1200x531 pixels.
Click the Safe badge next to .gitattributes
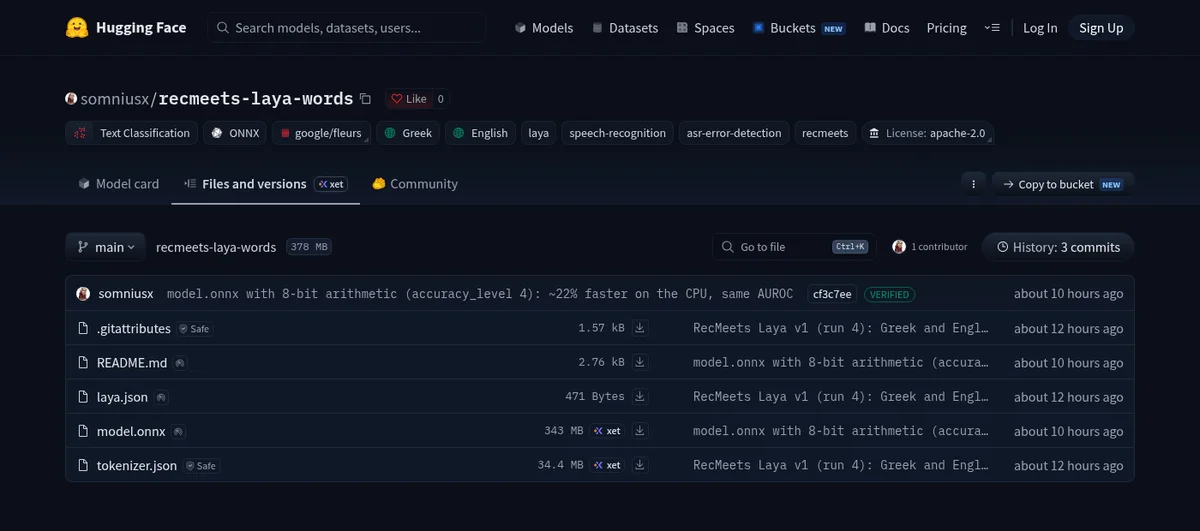click(194, 328)
